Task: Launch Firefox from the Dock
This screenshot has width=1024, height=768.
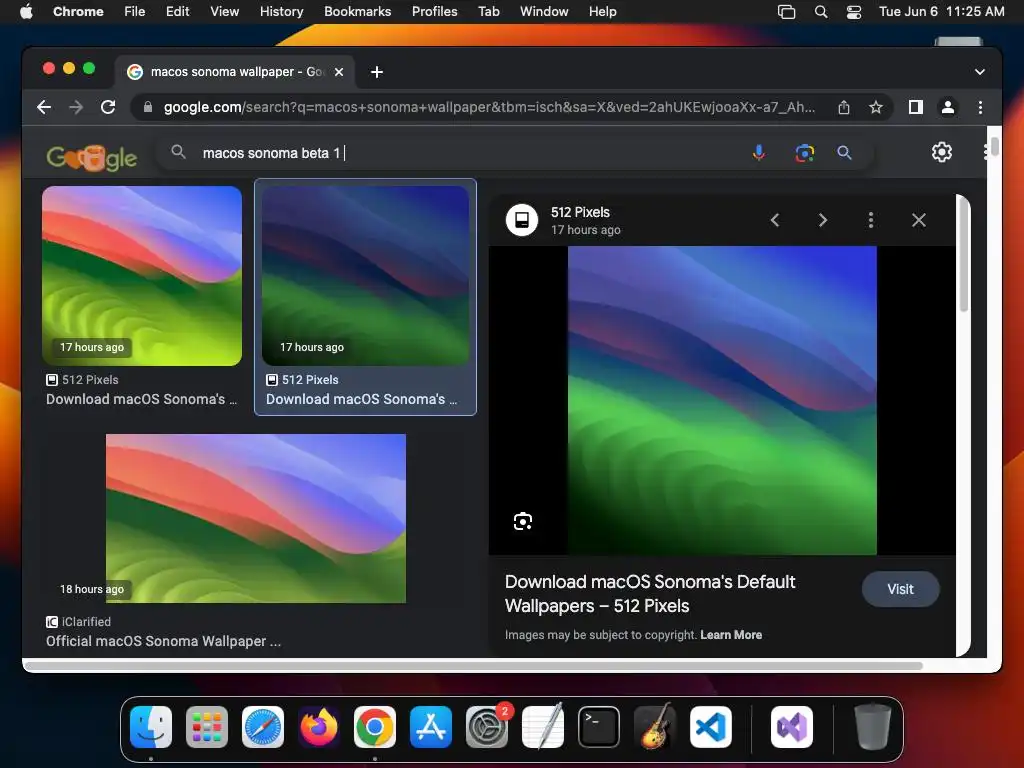Action: (x=319, y=727)
